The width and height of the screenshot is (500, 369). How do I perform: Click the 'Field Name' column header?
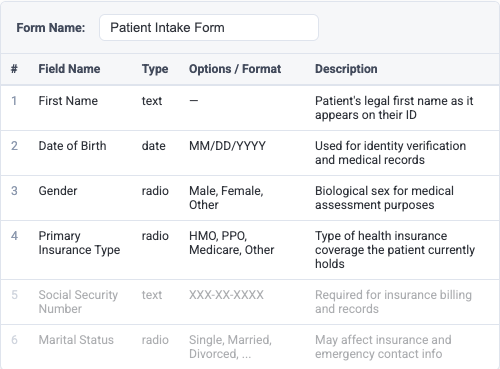(x=69, y=69)
